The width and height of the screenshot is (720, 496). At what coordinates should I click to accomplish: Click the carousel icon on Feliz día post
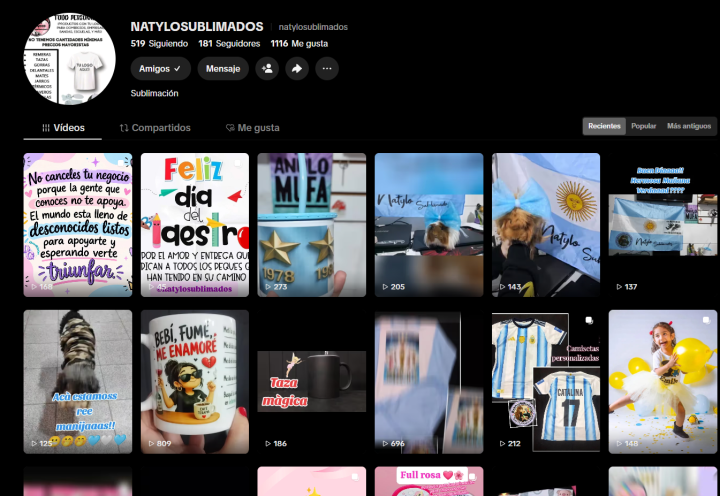[238, 163]
